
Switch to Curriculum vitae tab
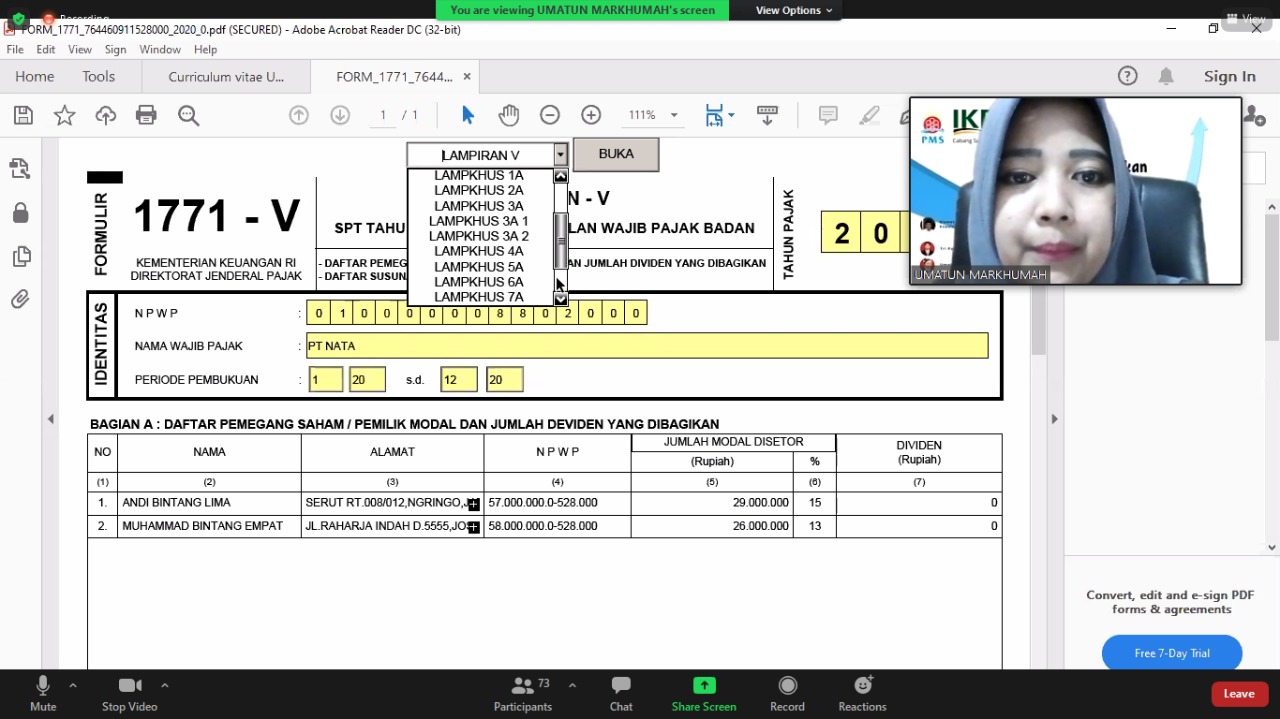[226, 77]
